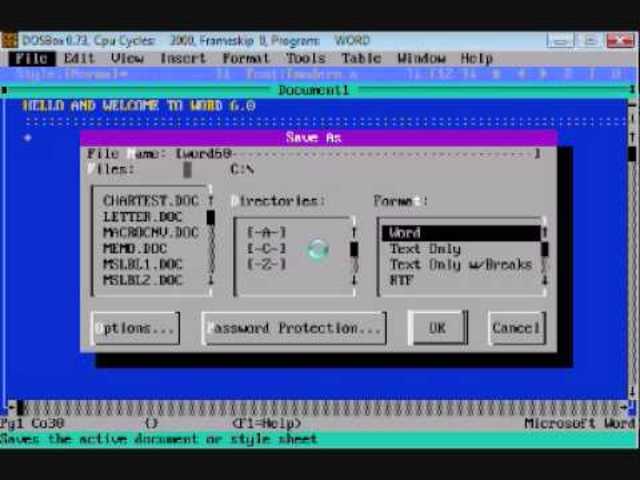Image resolution: width=640 pixels, height=480 pixels.
Task: Click Directories list scroll down arrow
Action: (354, 280)
